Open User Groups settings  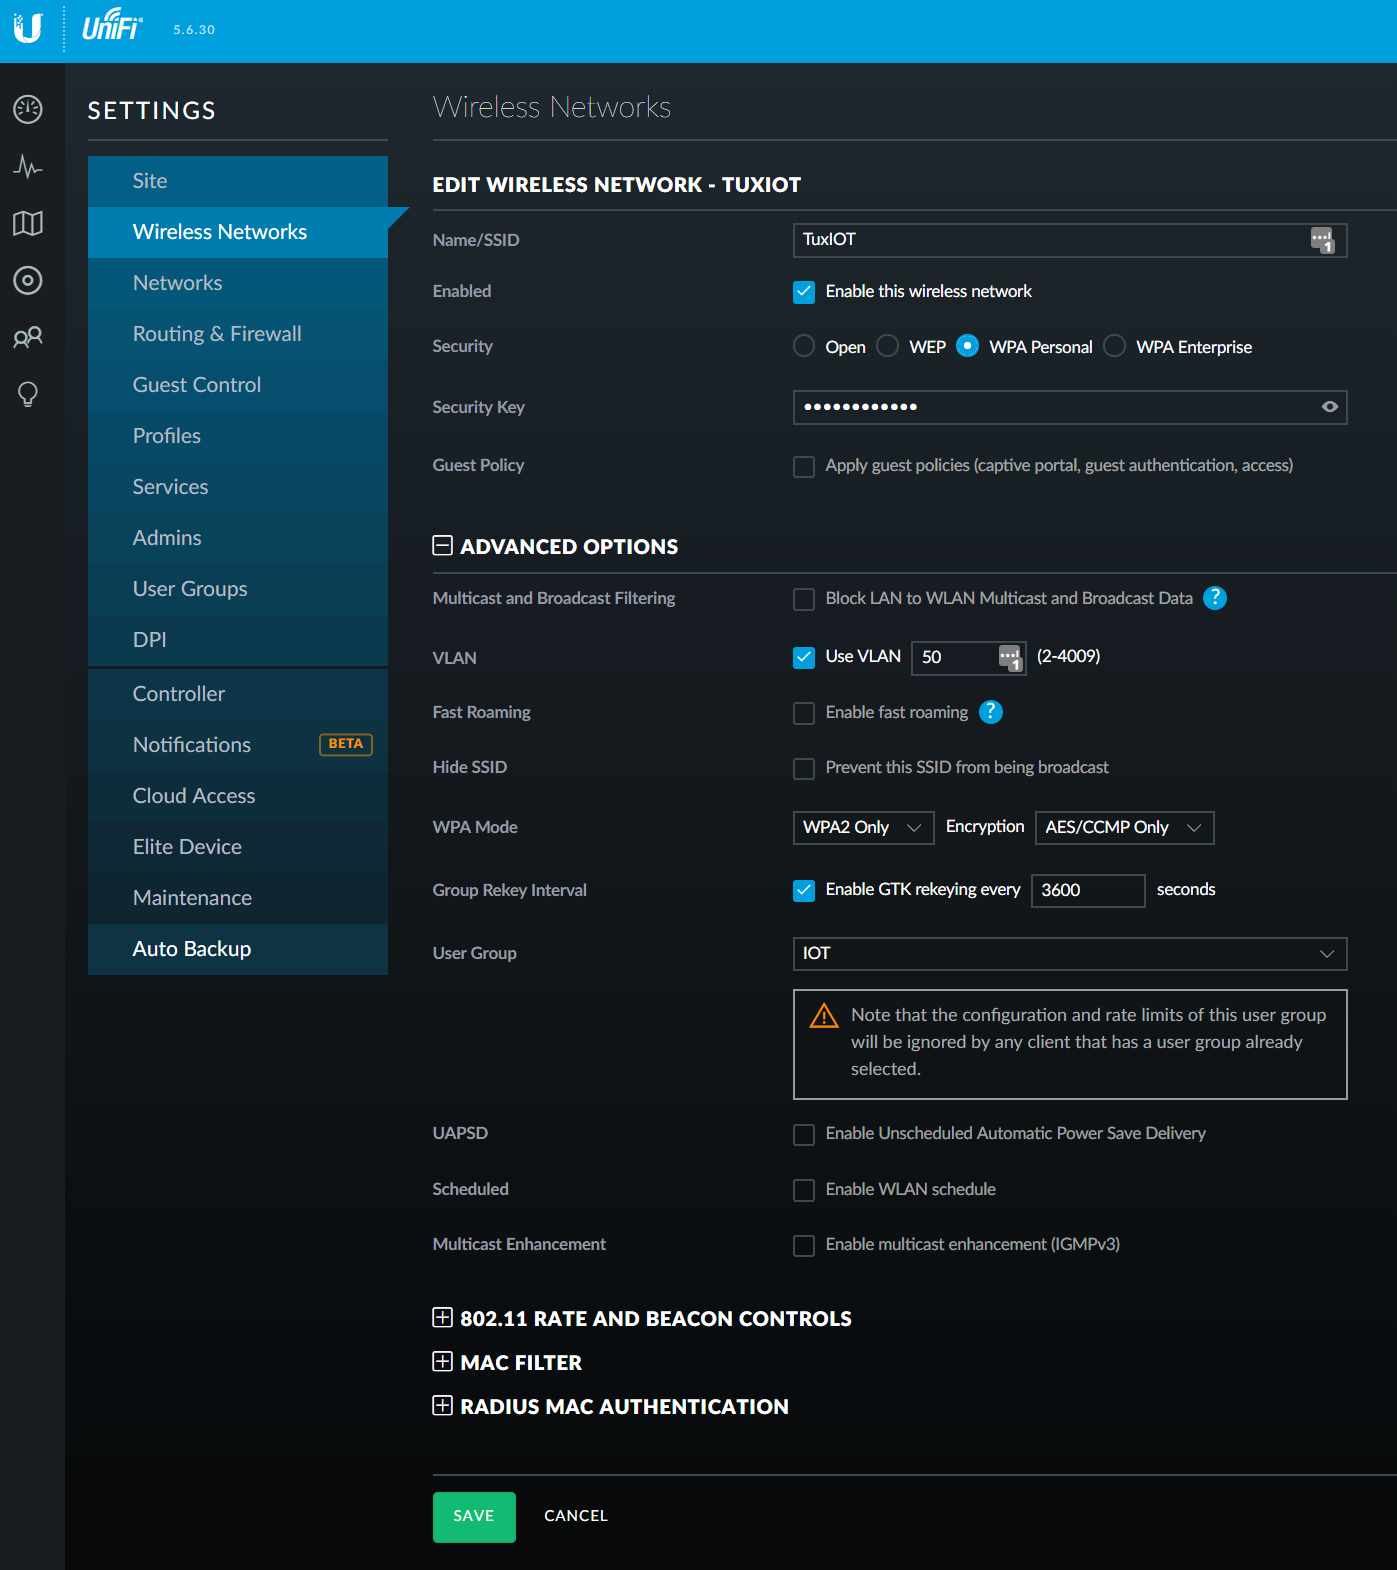coord(238,589)
